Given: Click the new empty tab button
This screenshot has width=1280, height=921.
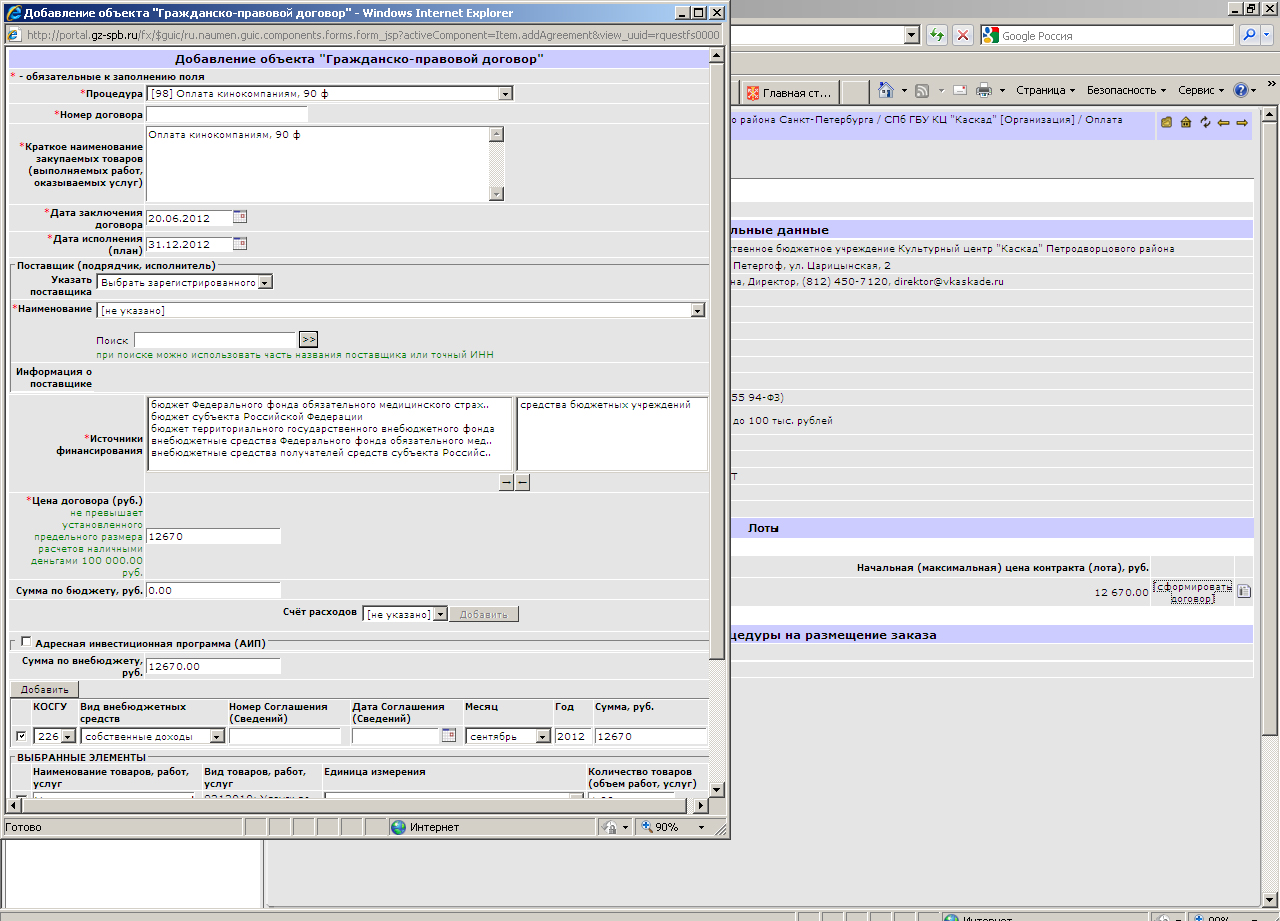Looking at the screenshot, I should (853, 93).
